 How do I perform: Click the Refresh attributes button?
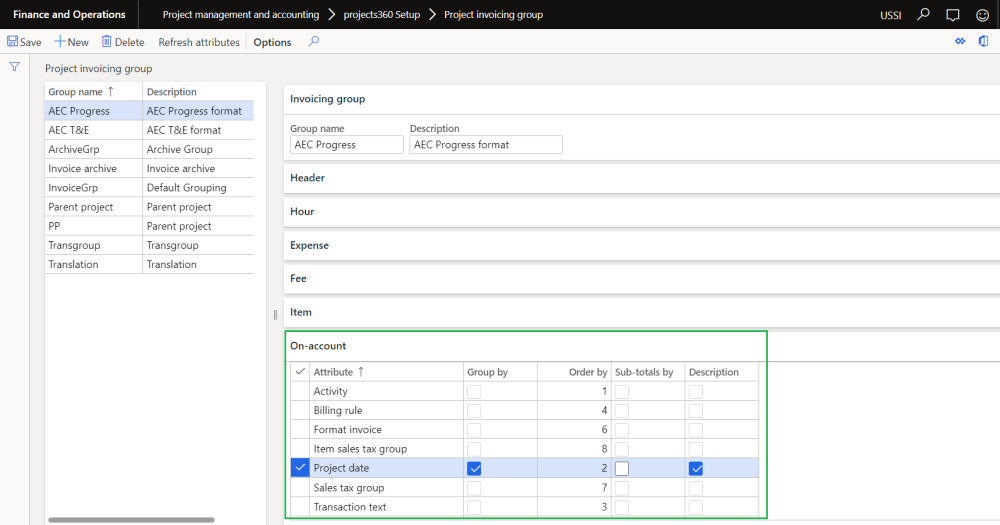tap(199, 42)
